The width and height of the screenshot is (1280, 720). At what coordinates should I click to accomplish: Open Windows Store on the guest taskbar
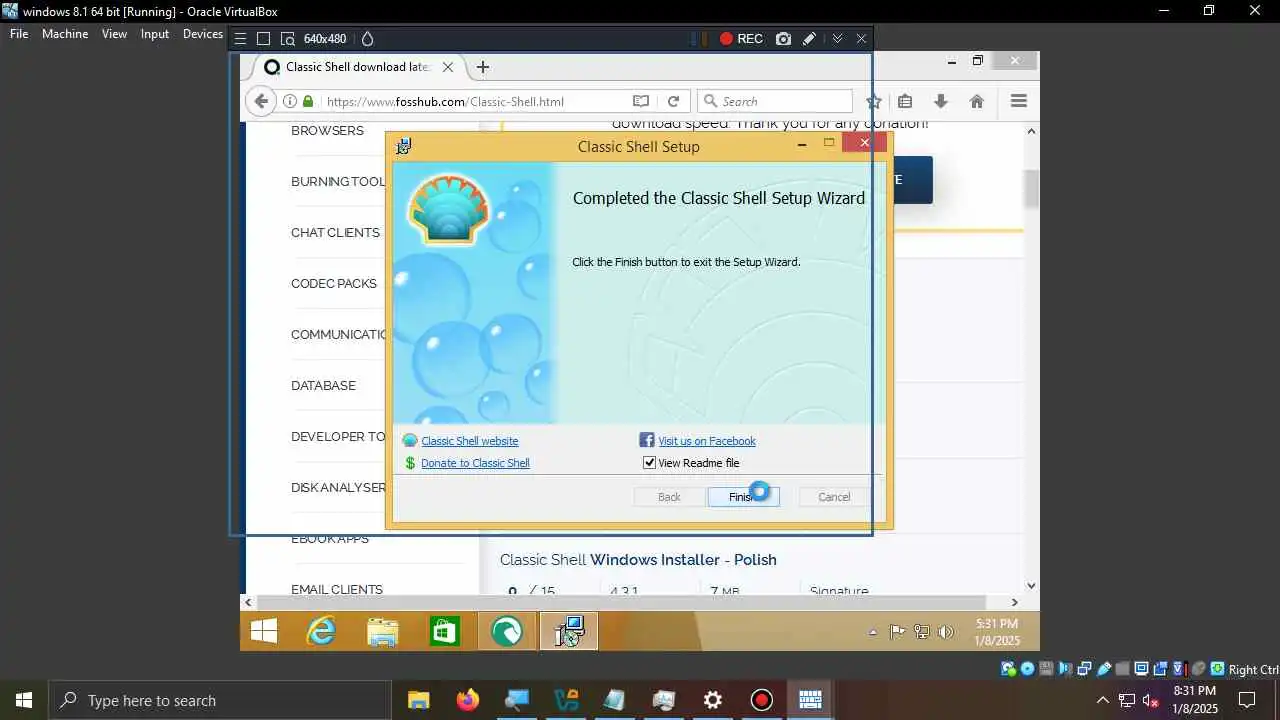pos(444,631)
